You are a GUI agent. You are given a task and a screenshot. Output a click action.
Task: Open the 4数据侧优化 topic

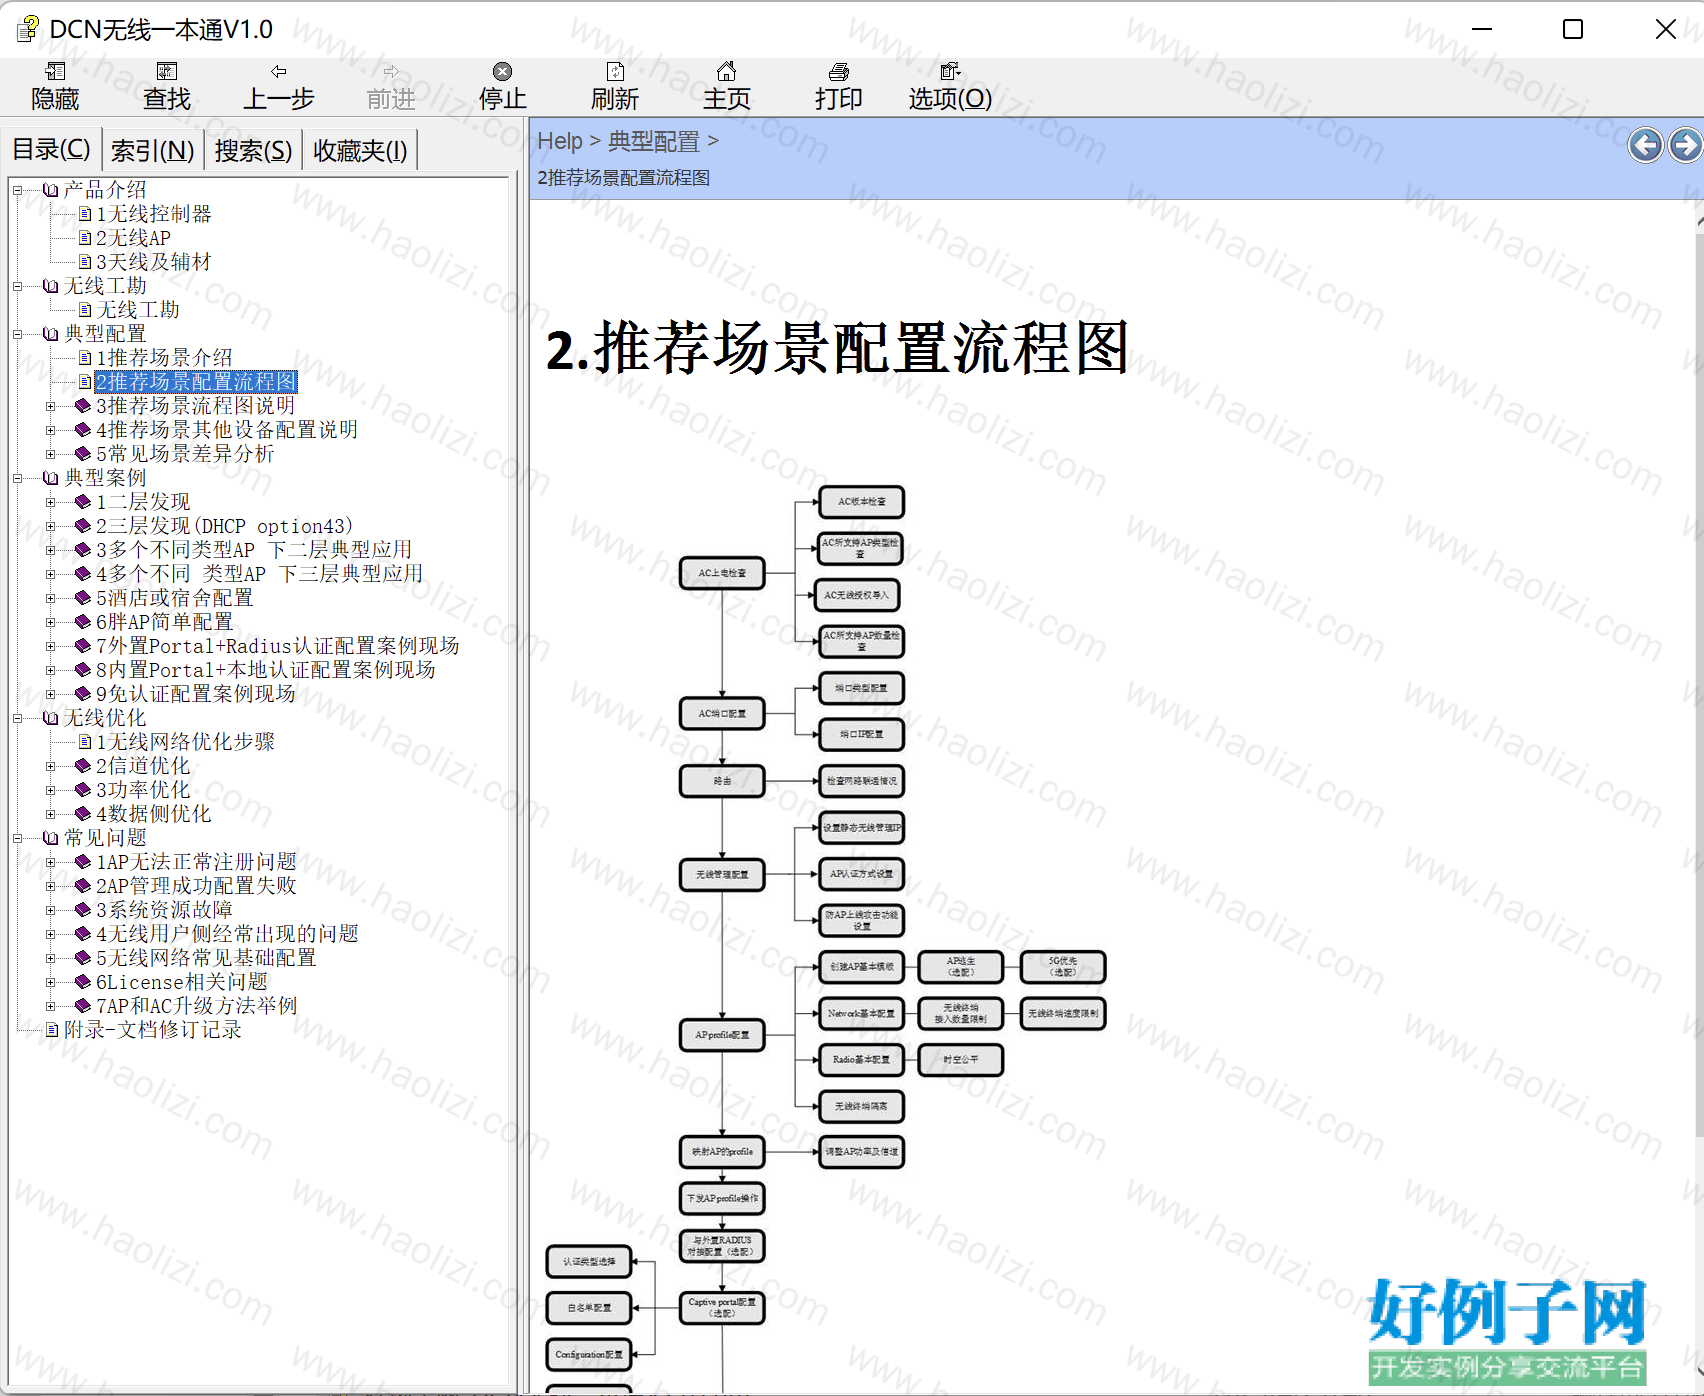153,814
